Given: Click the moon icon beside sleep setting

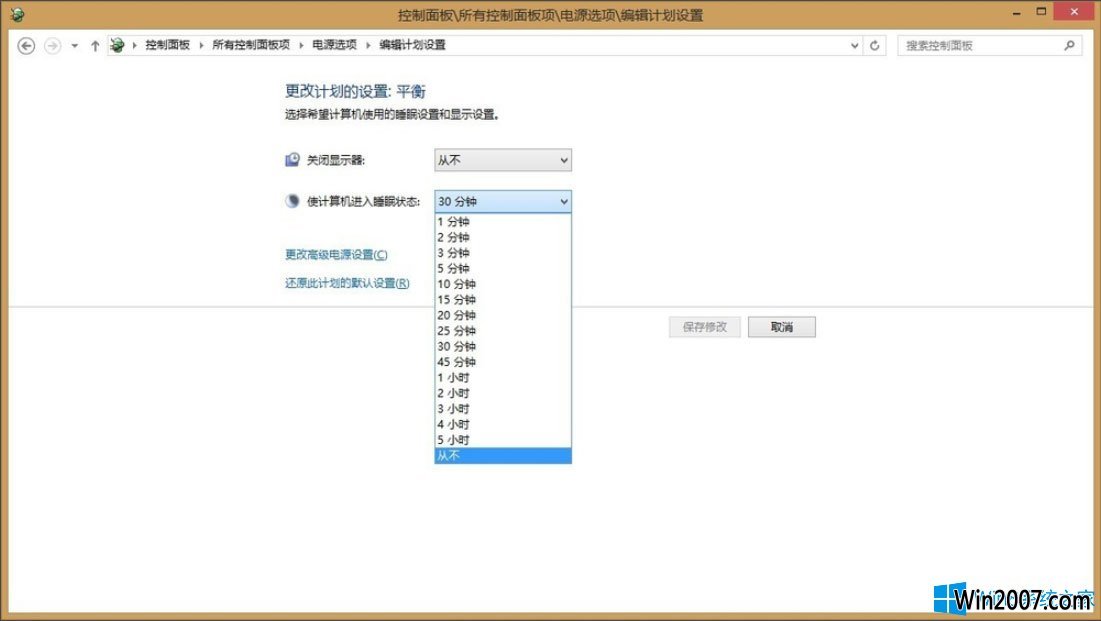Looking at the screenshot, I should click(x=292, y=201).
